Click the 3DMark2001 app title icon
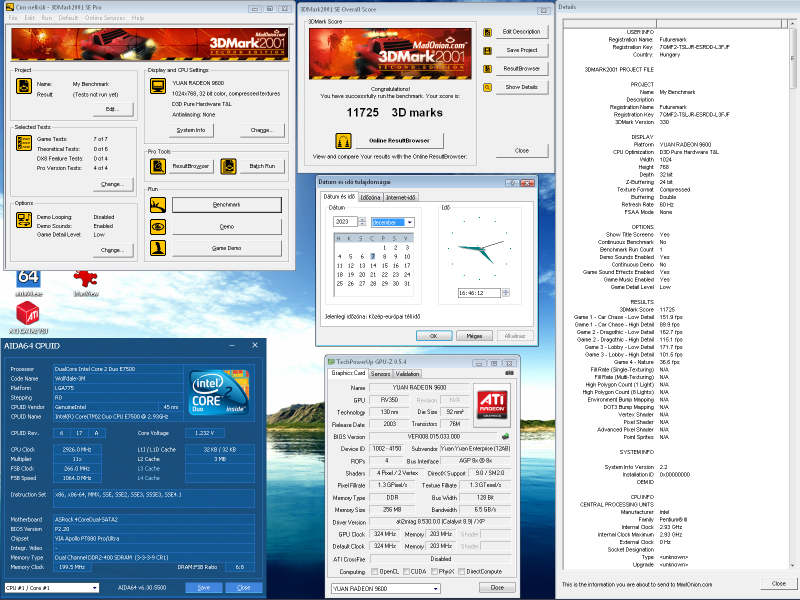The image size is (800, 600). tap(9, 7)
